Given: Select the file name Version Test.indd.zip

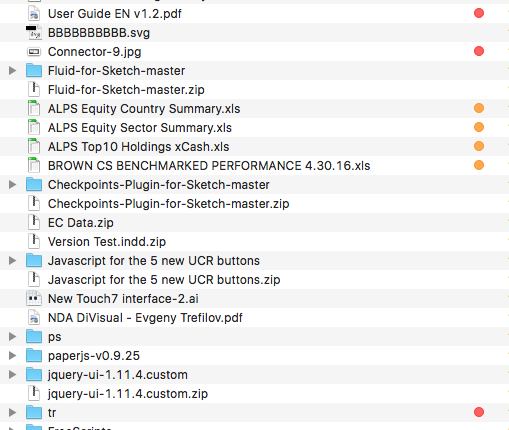Looking at the screenshot, I should [x=107, y=242].
